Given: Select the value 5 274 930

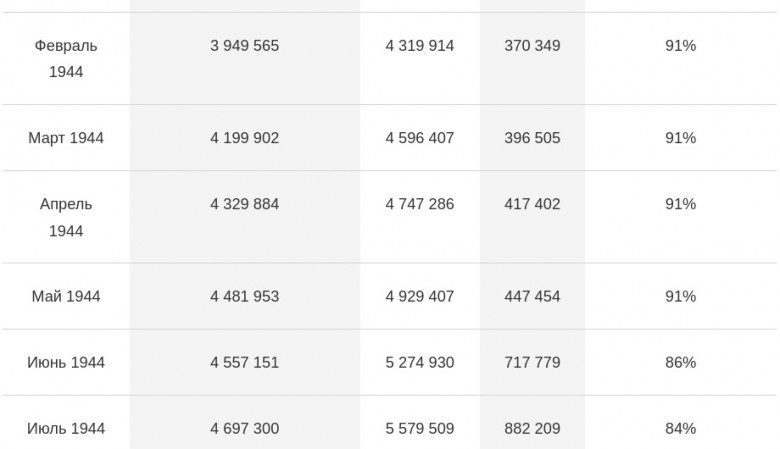Looking at the screenshot, I should tap(419, 362).
